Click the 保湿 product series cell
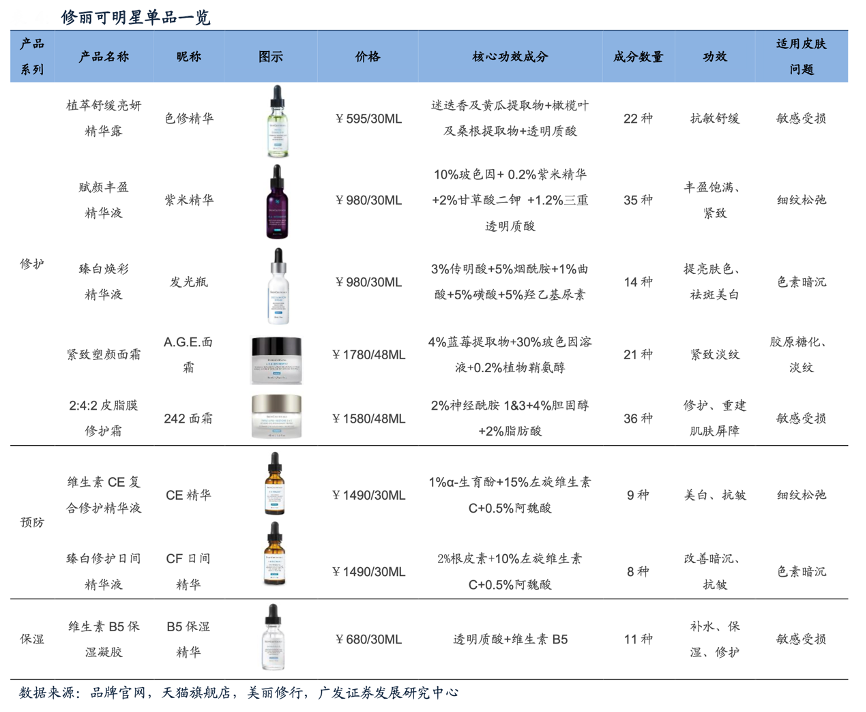Screen dimensions: 866x712 point(32,639)
